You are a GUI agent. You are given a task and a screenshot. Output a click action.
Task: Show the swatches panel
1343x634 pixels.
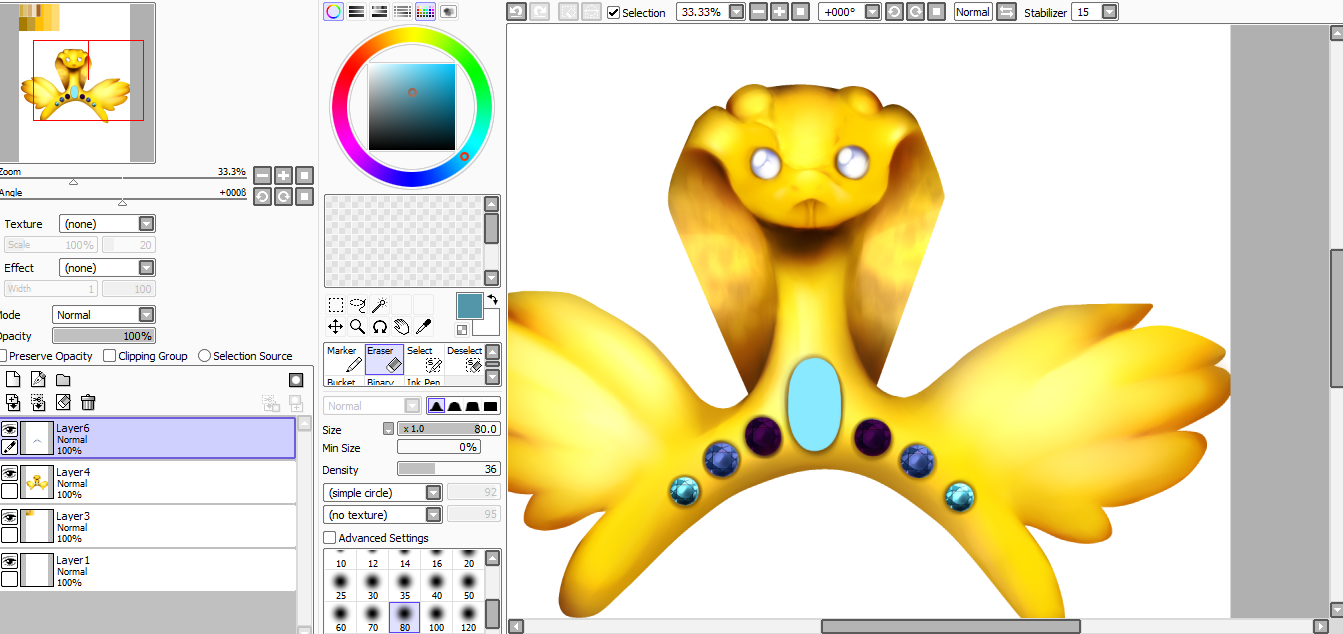(x=425, y=11)
